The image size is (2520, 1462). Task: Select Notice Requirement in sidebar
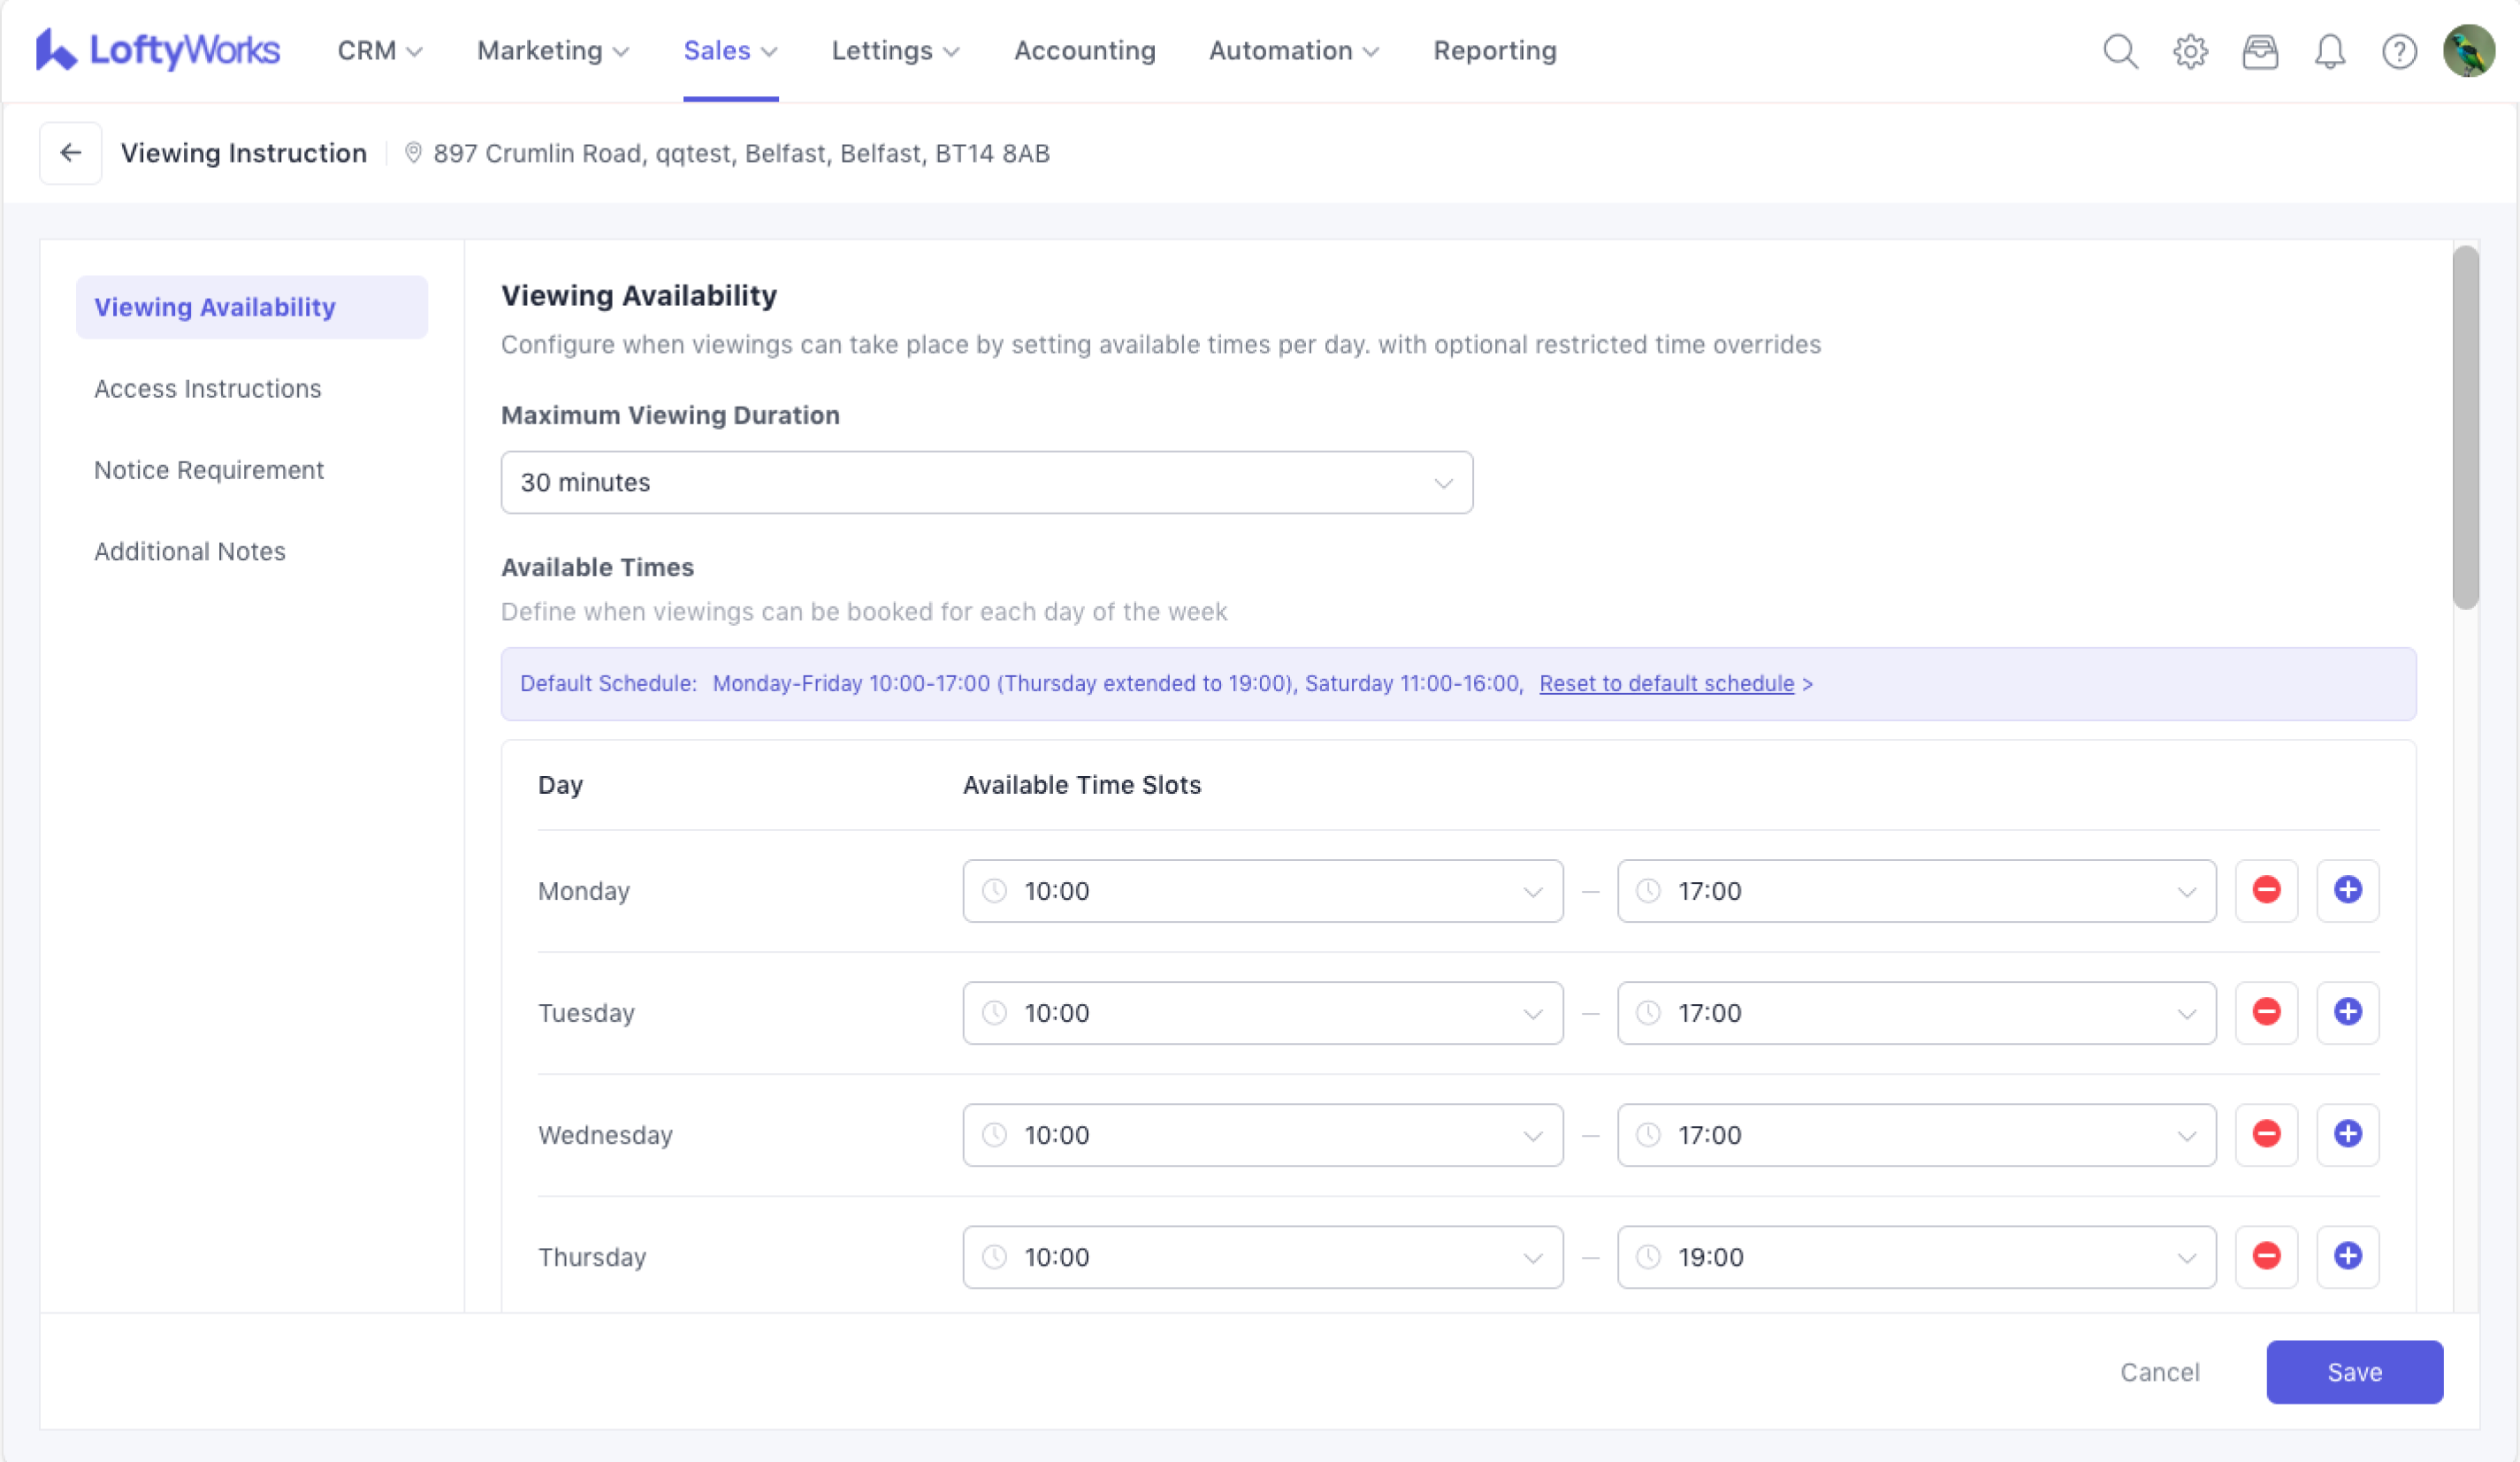click(209, 470)
